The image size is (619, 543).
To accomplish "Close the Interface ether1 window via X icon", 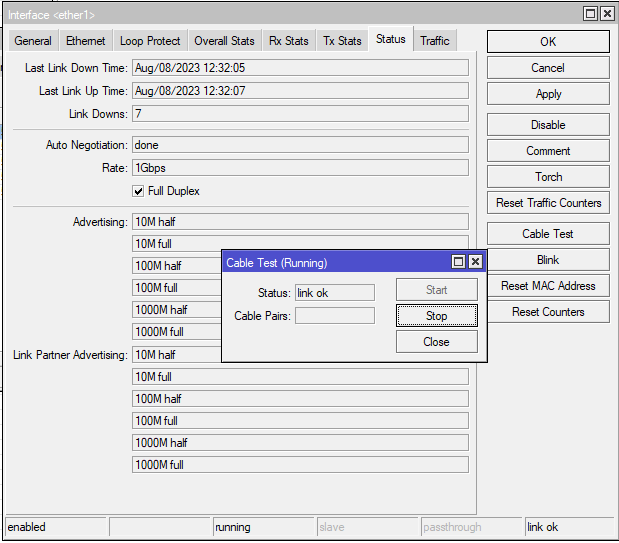I will (x=607, y=14).
